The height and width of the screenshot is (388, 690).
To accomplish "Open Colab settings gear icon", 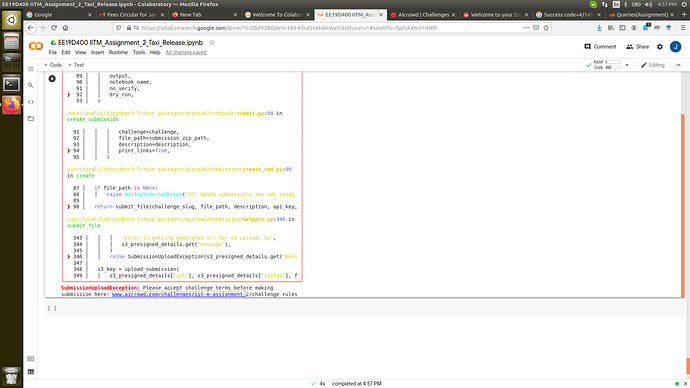I will coord(660,47).
